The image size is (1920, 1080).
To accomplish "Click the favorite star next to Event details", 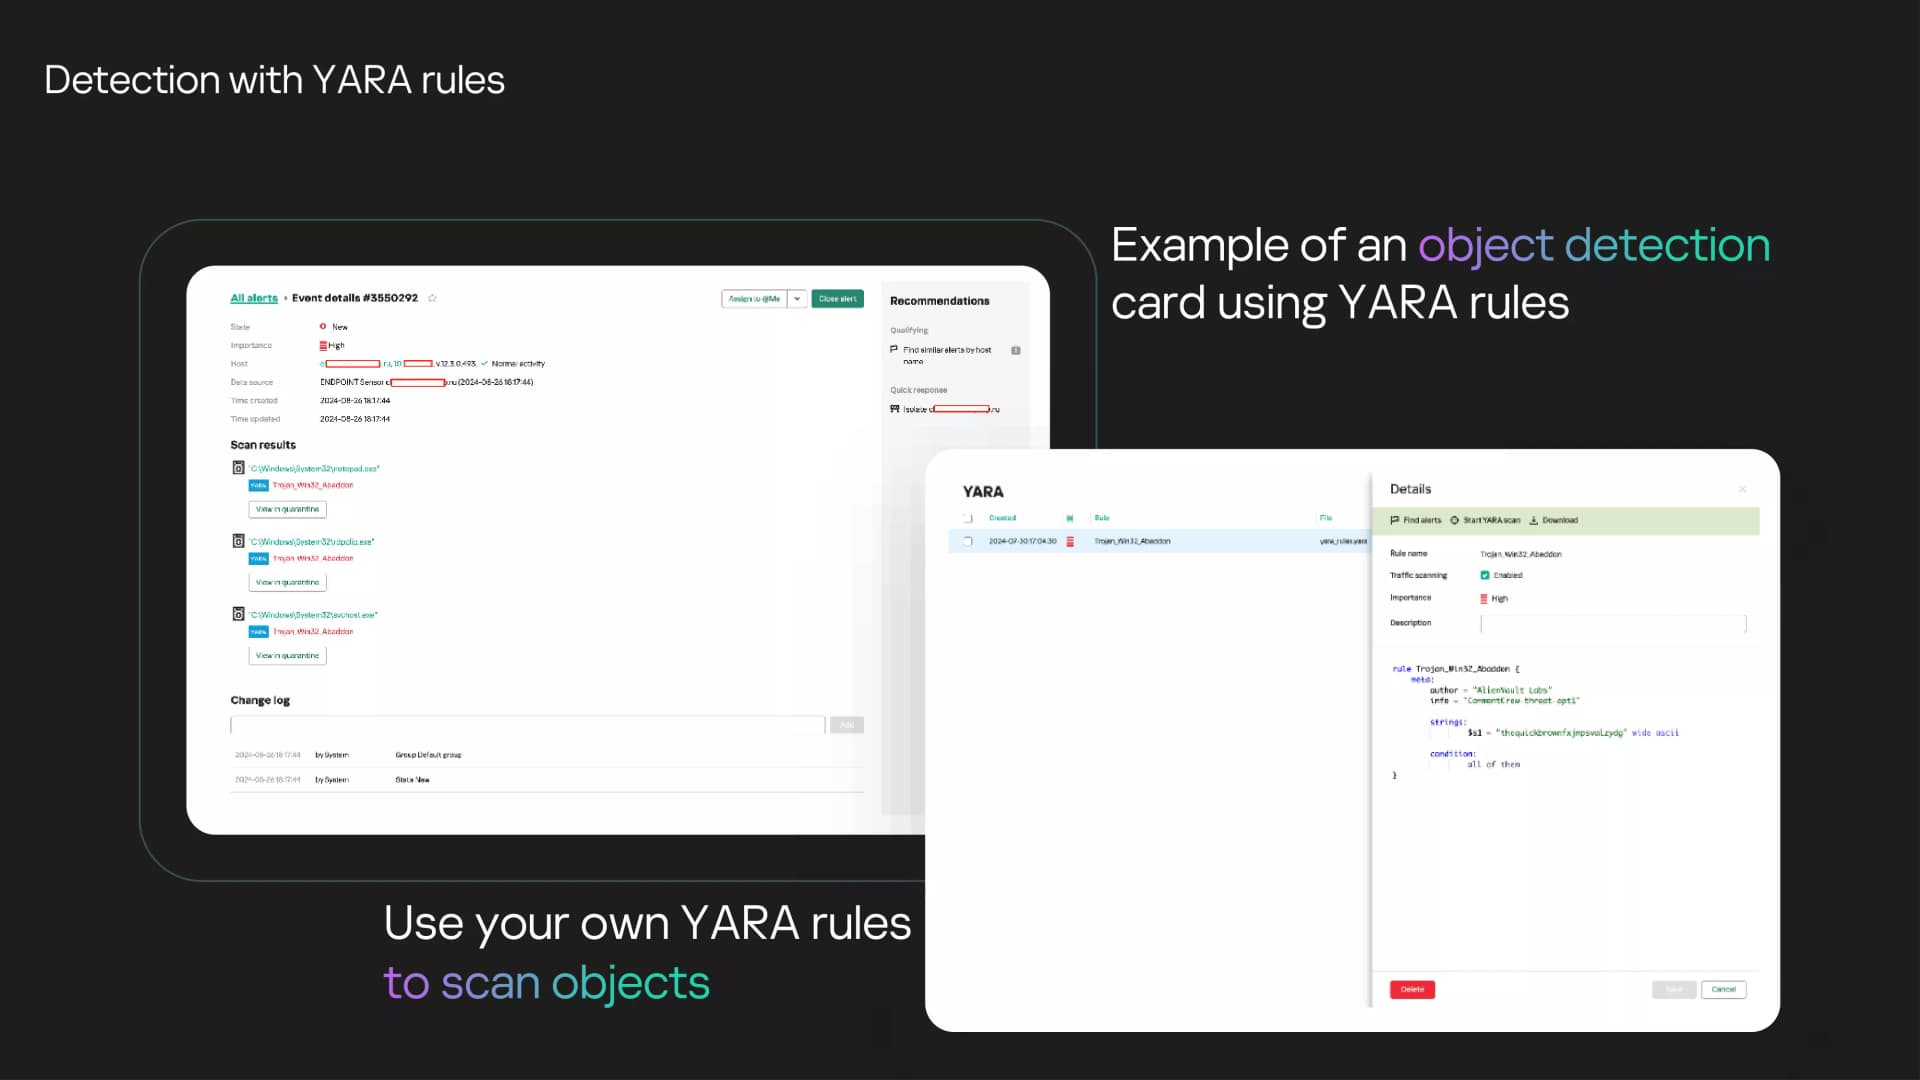I will point(432,298).
